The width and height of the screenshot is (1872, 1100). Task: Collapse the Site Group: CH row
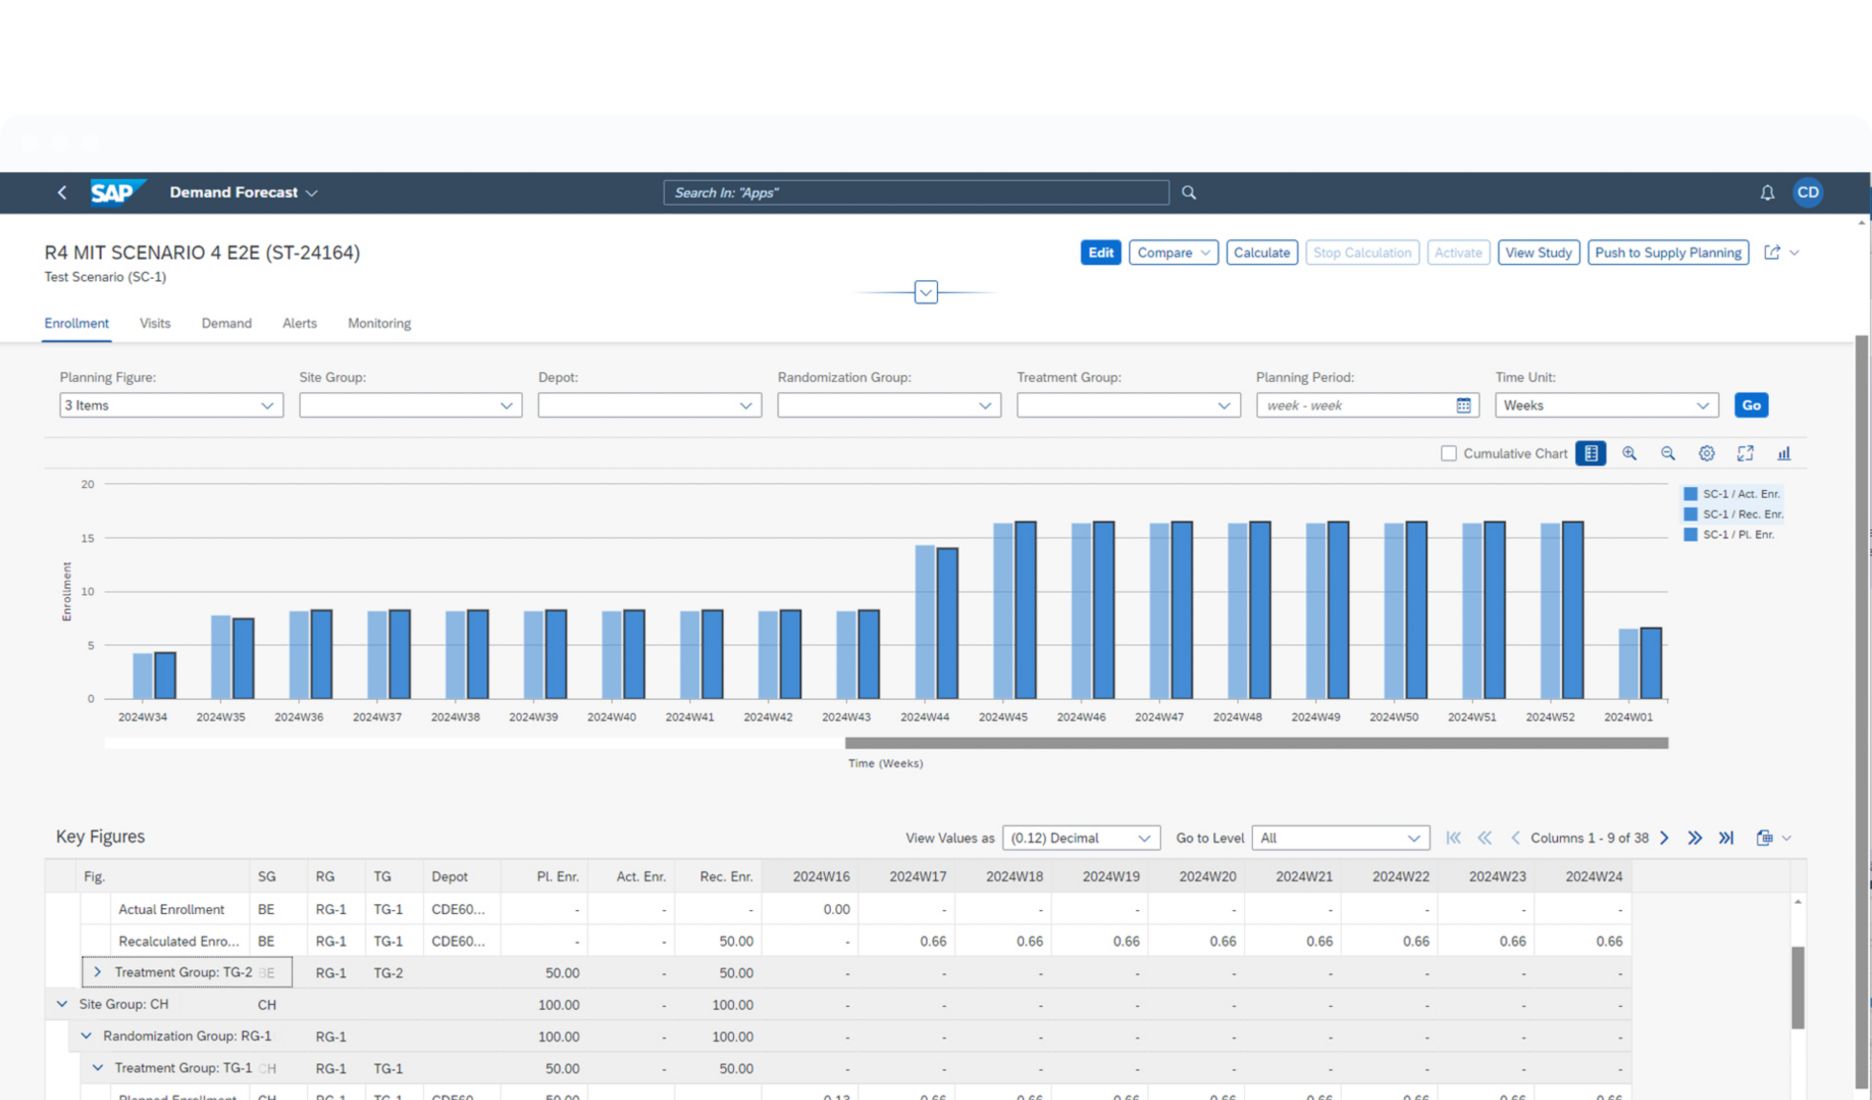62,1004
